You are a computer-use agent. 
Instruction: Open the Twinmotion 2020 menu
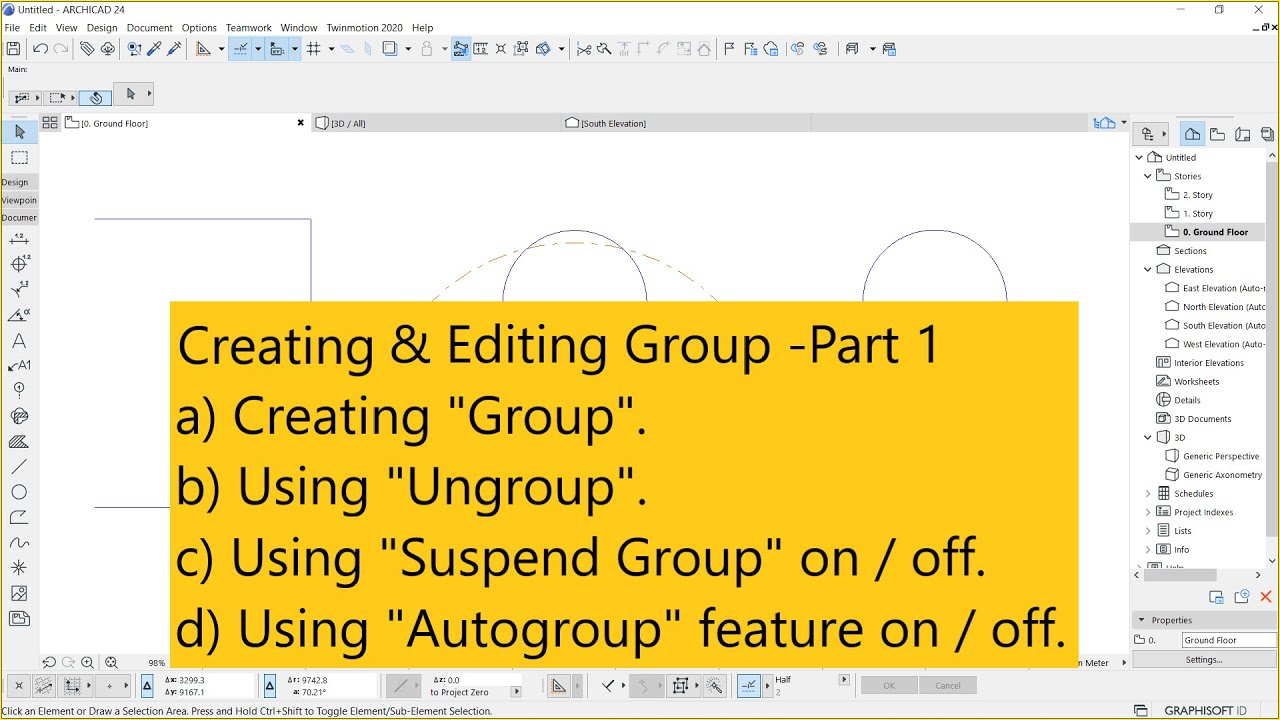coord(364,28)
